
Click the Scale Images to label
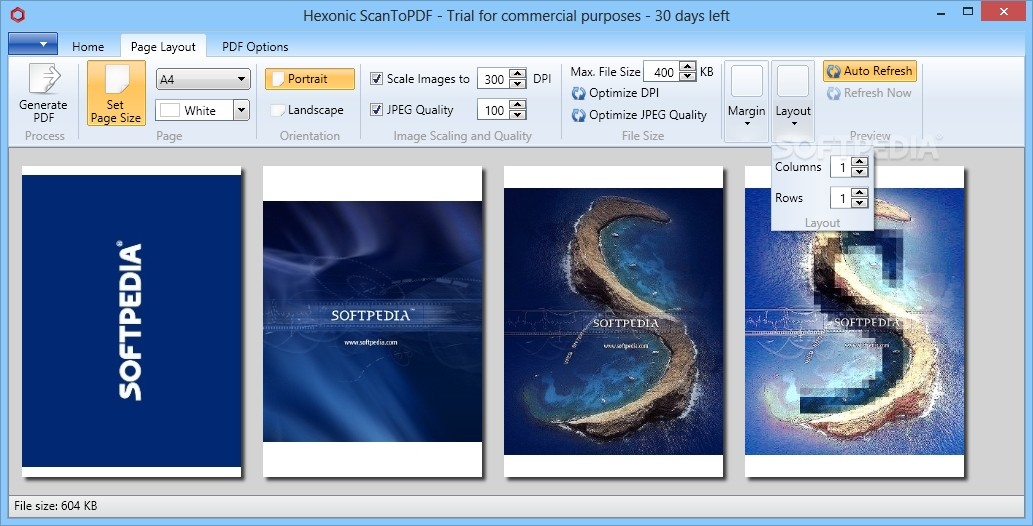coord(428,79)
